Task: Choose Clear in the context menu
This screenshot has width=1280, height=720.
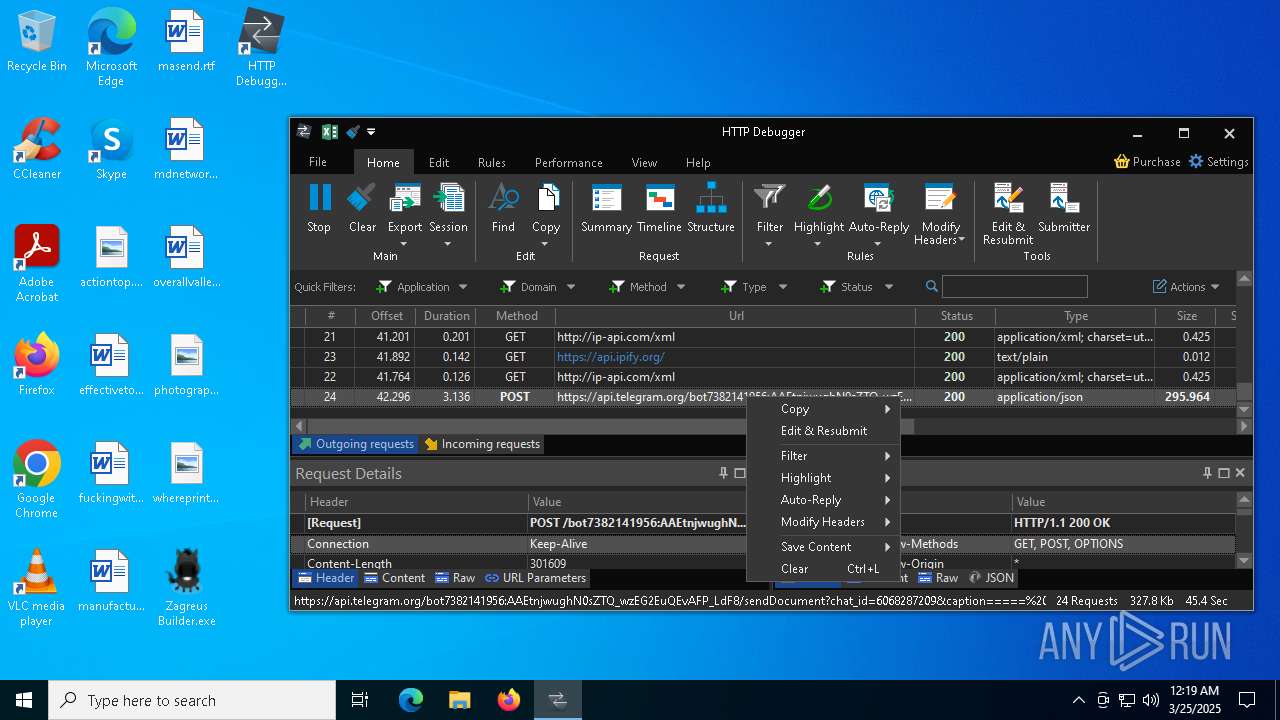Action: (824, 569)
